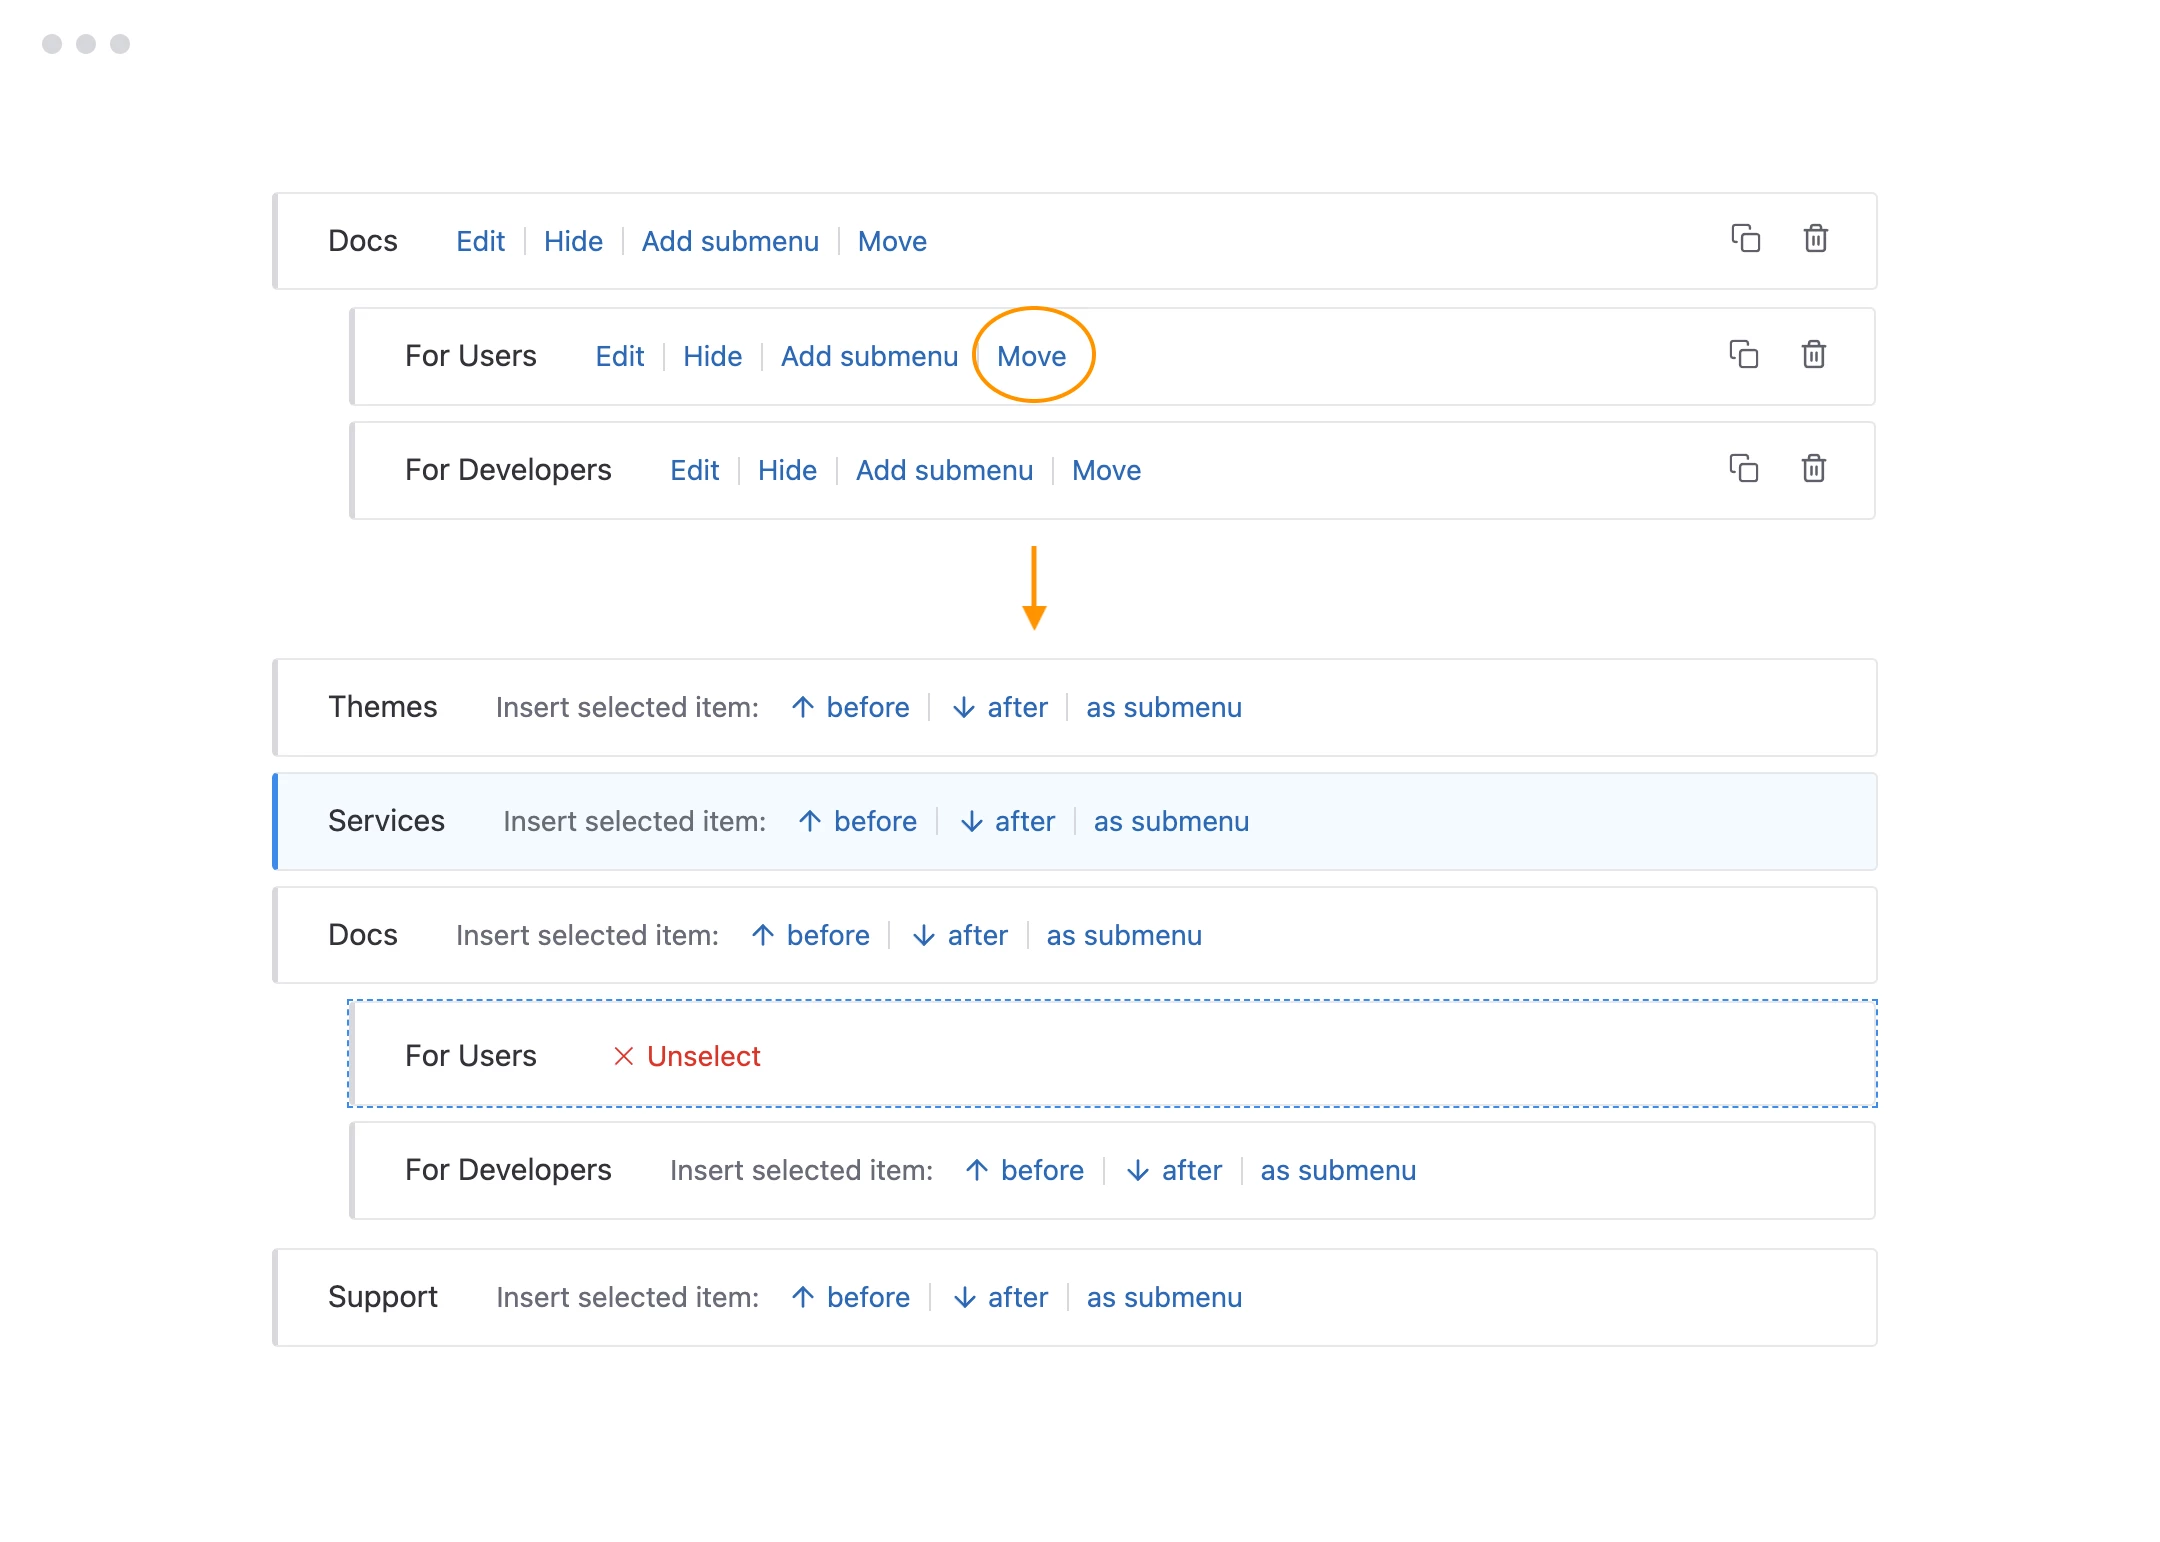Viewport: 2160px width, 1542px height.
Task: Move the Docs menu item
Action: point(892,241)
